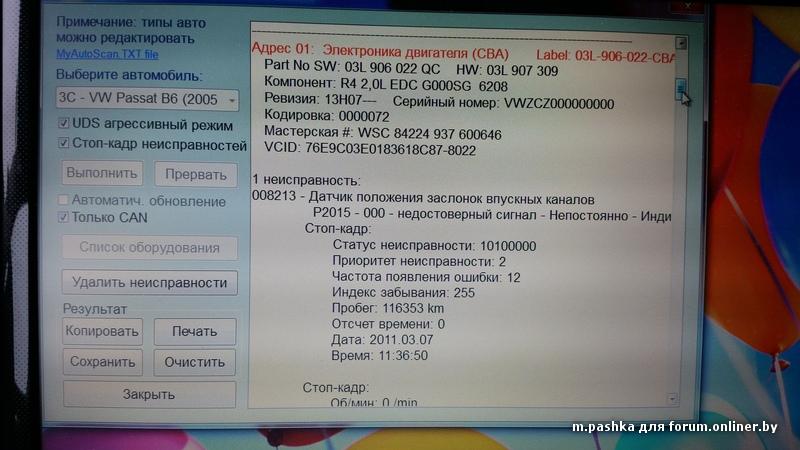800x450 pixels.
Task: Click the VCID: 76E9C03E0183618C87-8022 line
Action: [370, 149]
